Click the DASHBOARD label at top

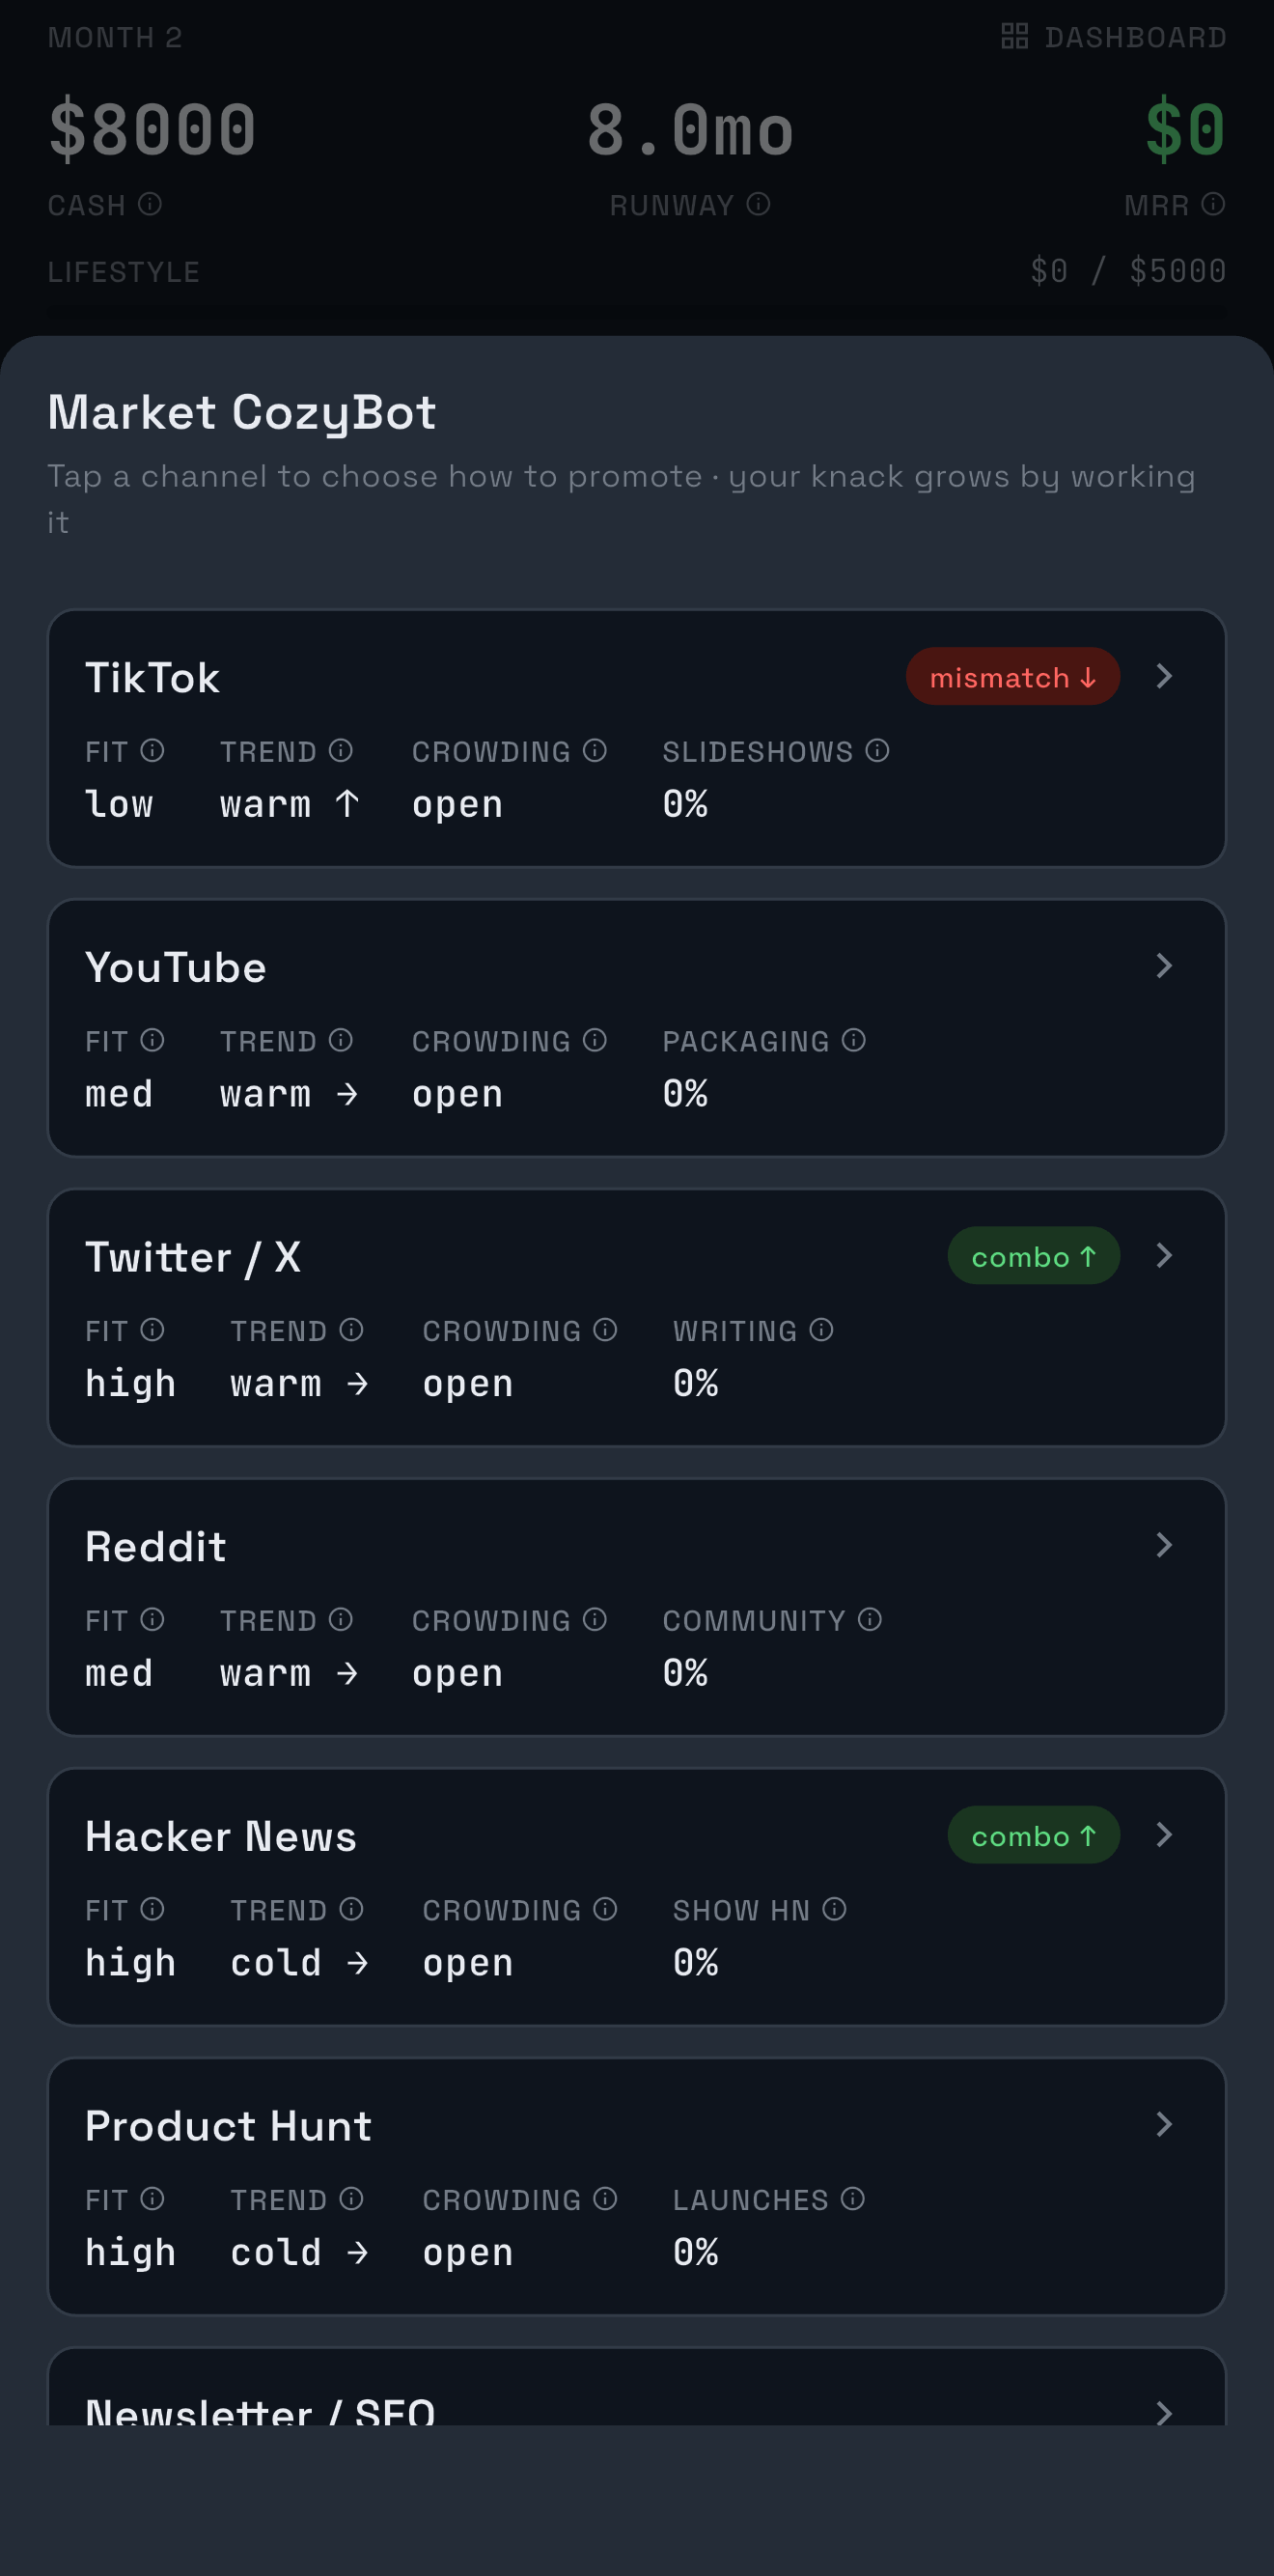click(1135, 37)
